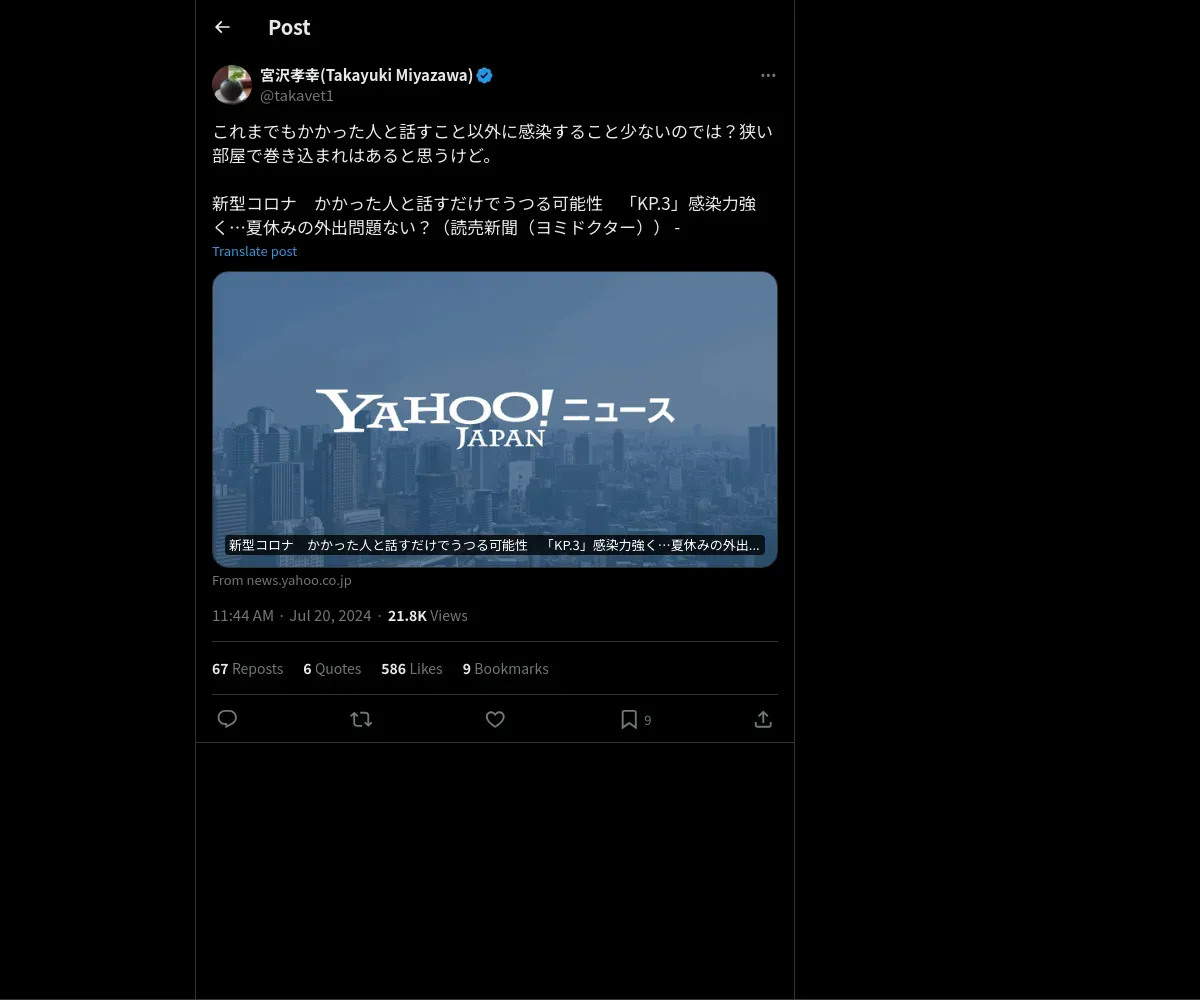Repost using the retweet arrows icon

coord(361,719)
